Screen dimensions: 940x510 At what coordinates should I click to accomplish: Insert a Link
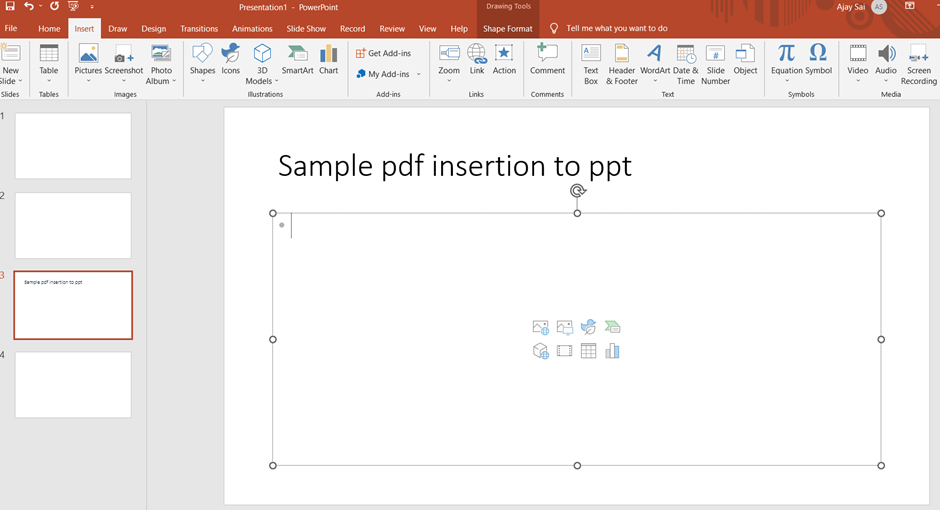[x=477, y=59]
